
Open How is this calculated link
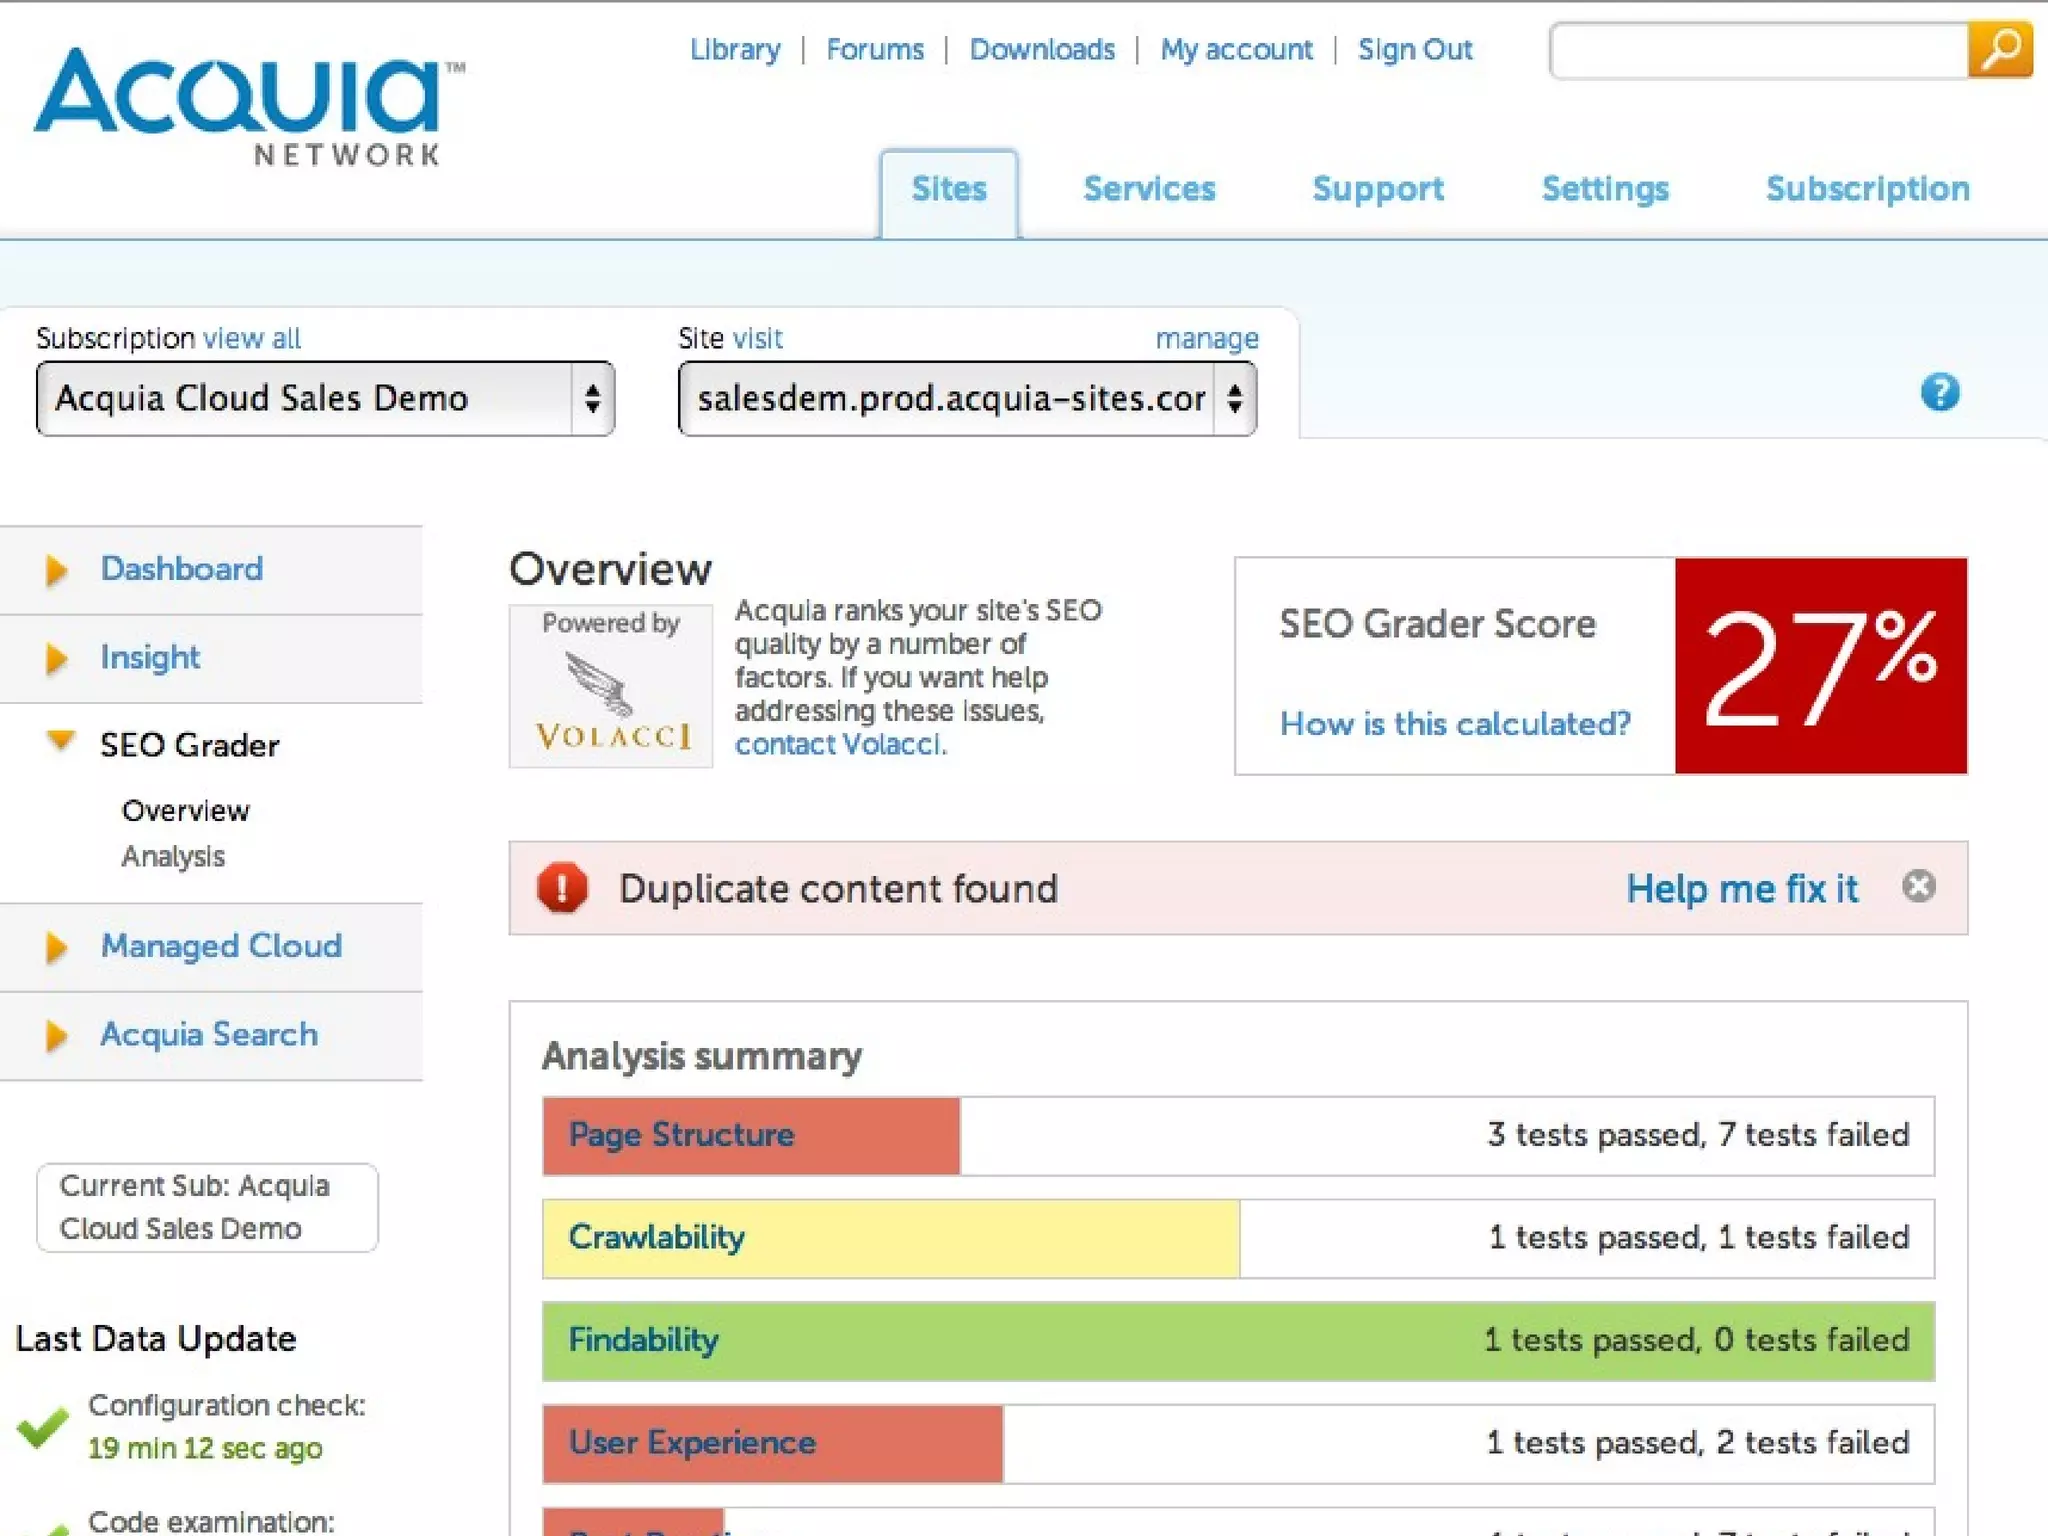tap(1455, 723)
